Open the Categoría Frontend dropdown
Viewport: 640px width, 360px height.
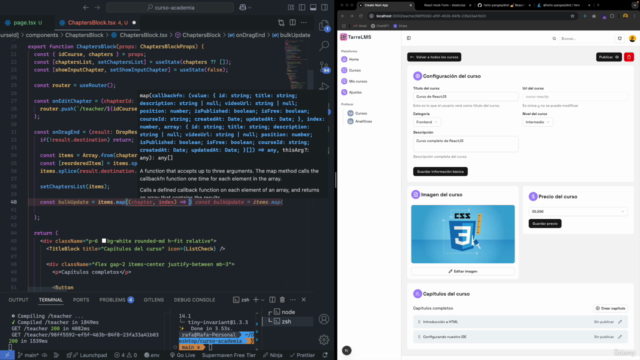[x=426, y=122]
